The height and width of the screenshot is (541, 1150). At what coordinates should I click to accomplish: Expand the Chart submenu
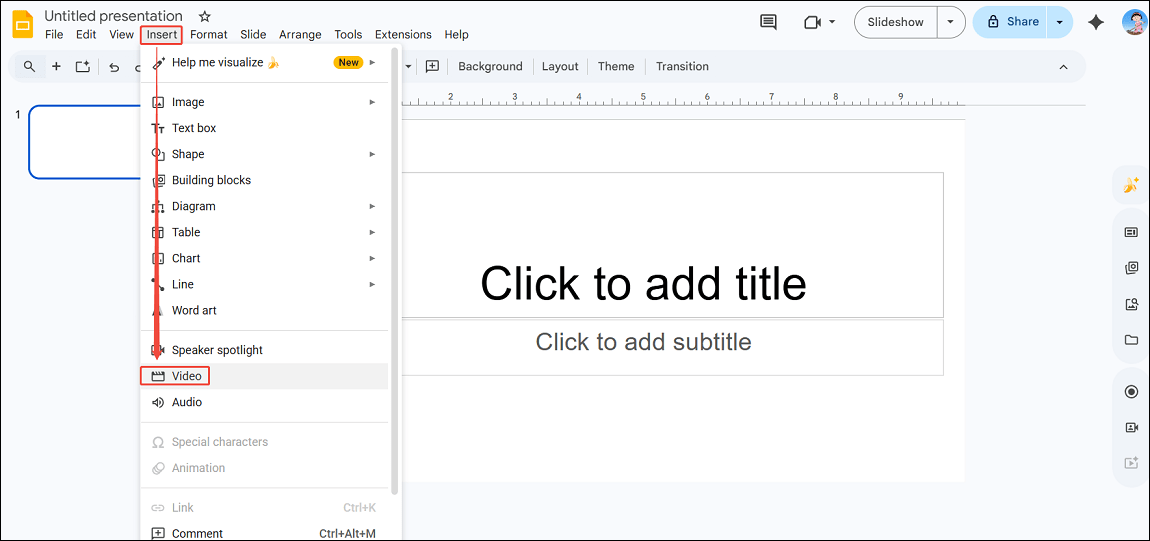[x=264, y=259]
